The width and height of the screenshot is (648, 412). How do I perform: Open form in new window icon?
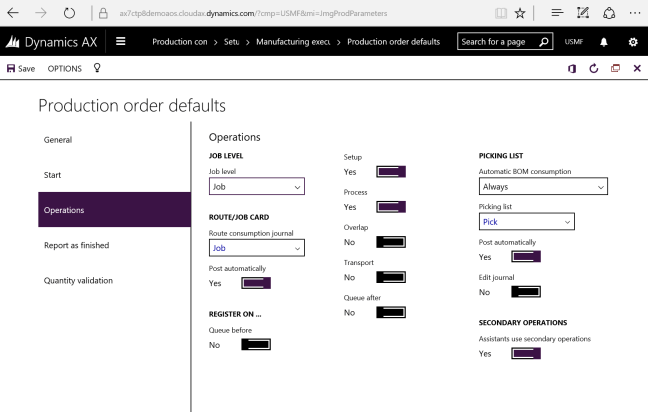616,68
